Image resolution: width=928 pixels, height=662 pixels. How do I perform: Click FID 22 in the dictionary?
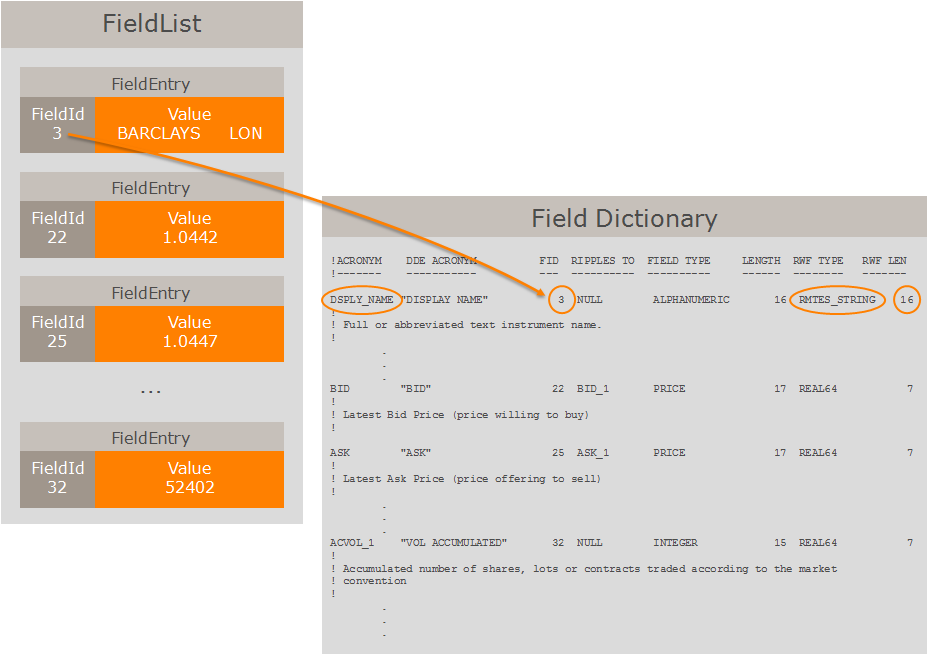(558, 389)
